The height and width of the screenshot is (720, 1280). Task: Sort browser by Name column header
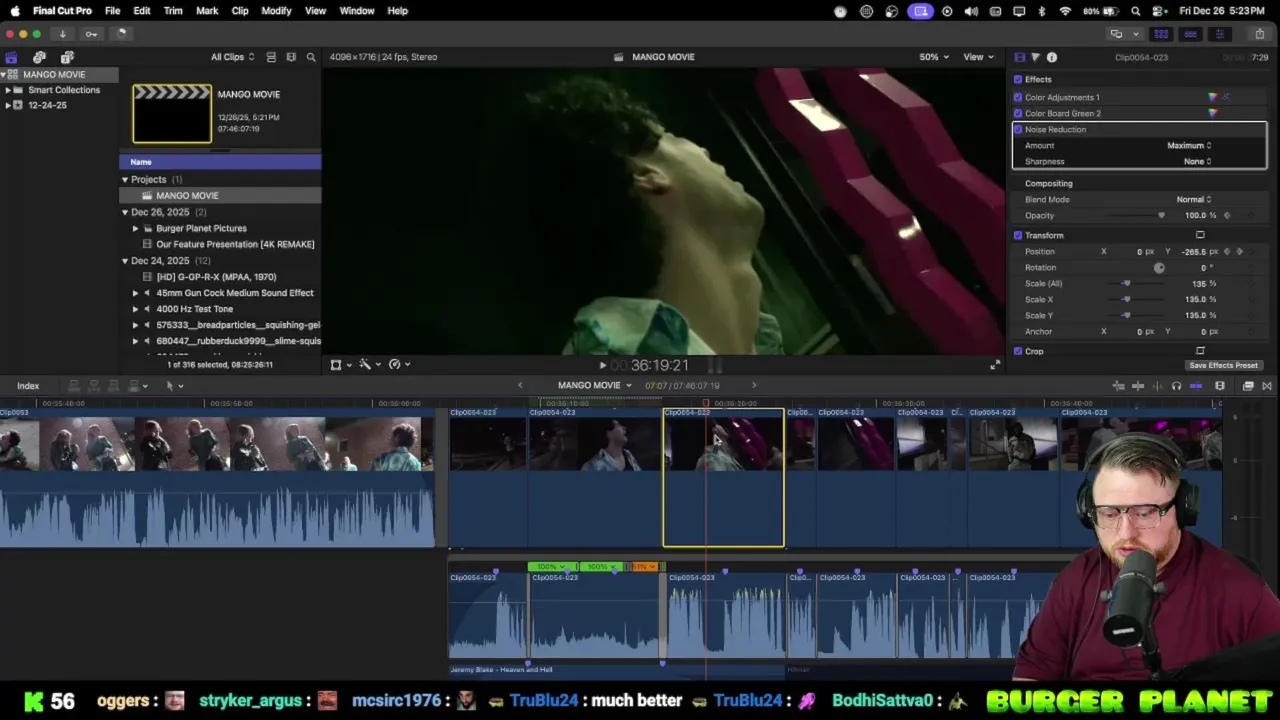pyautogui.click(x=220, y=162)
